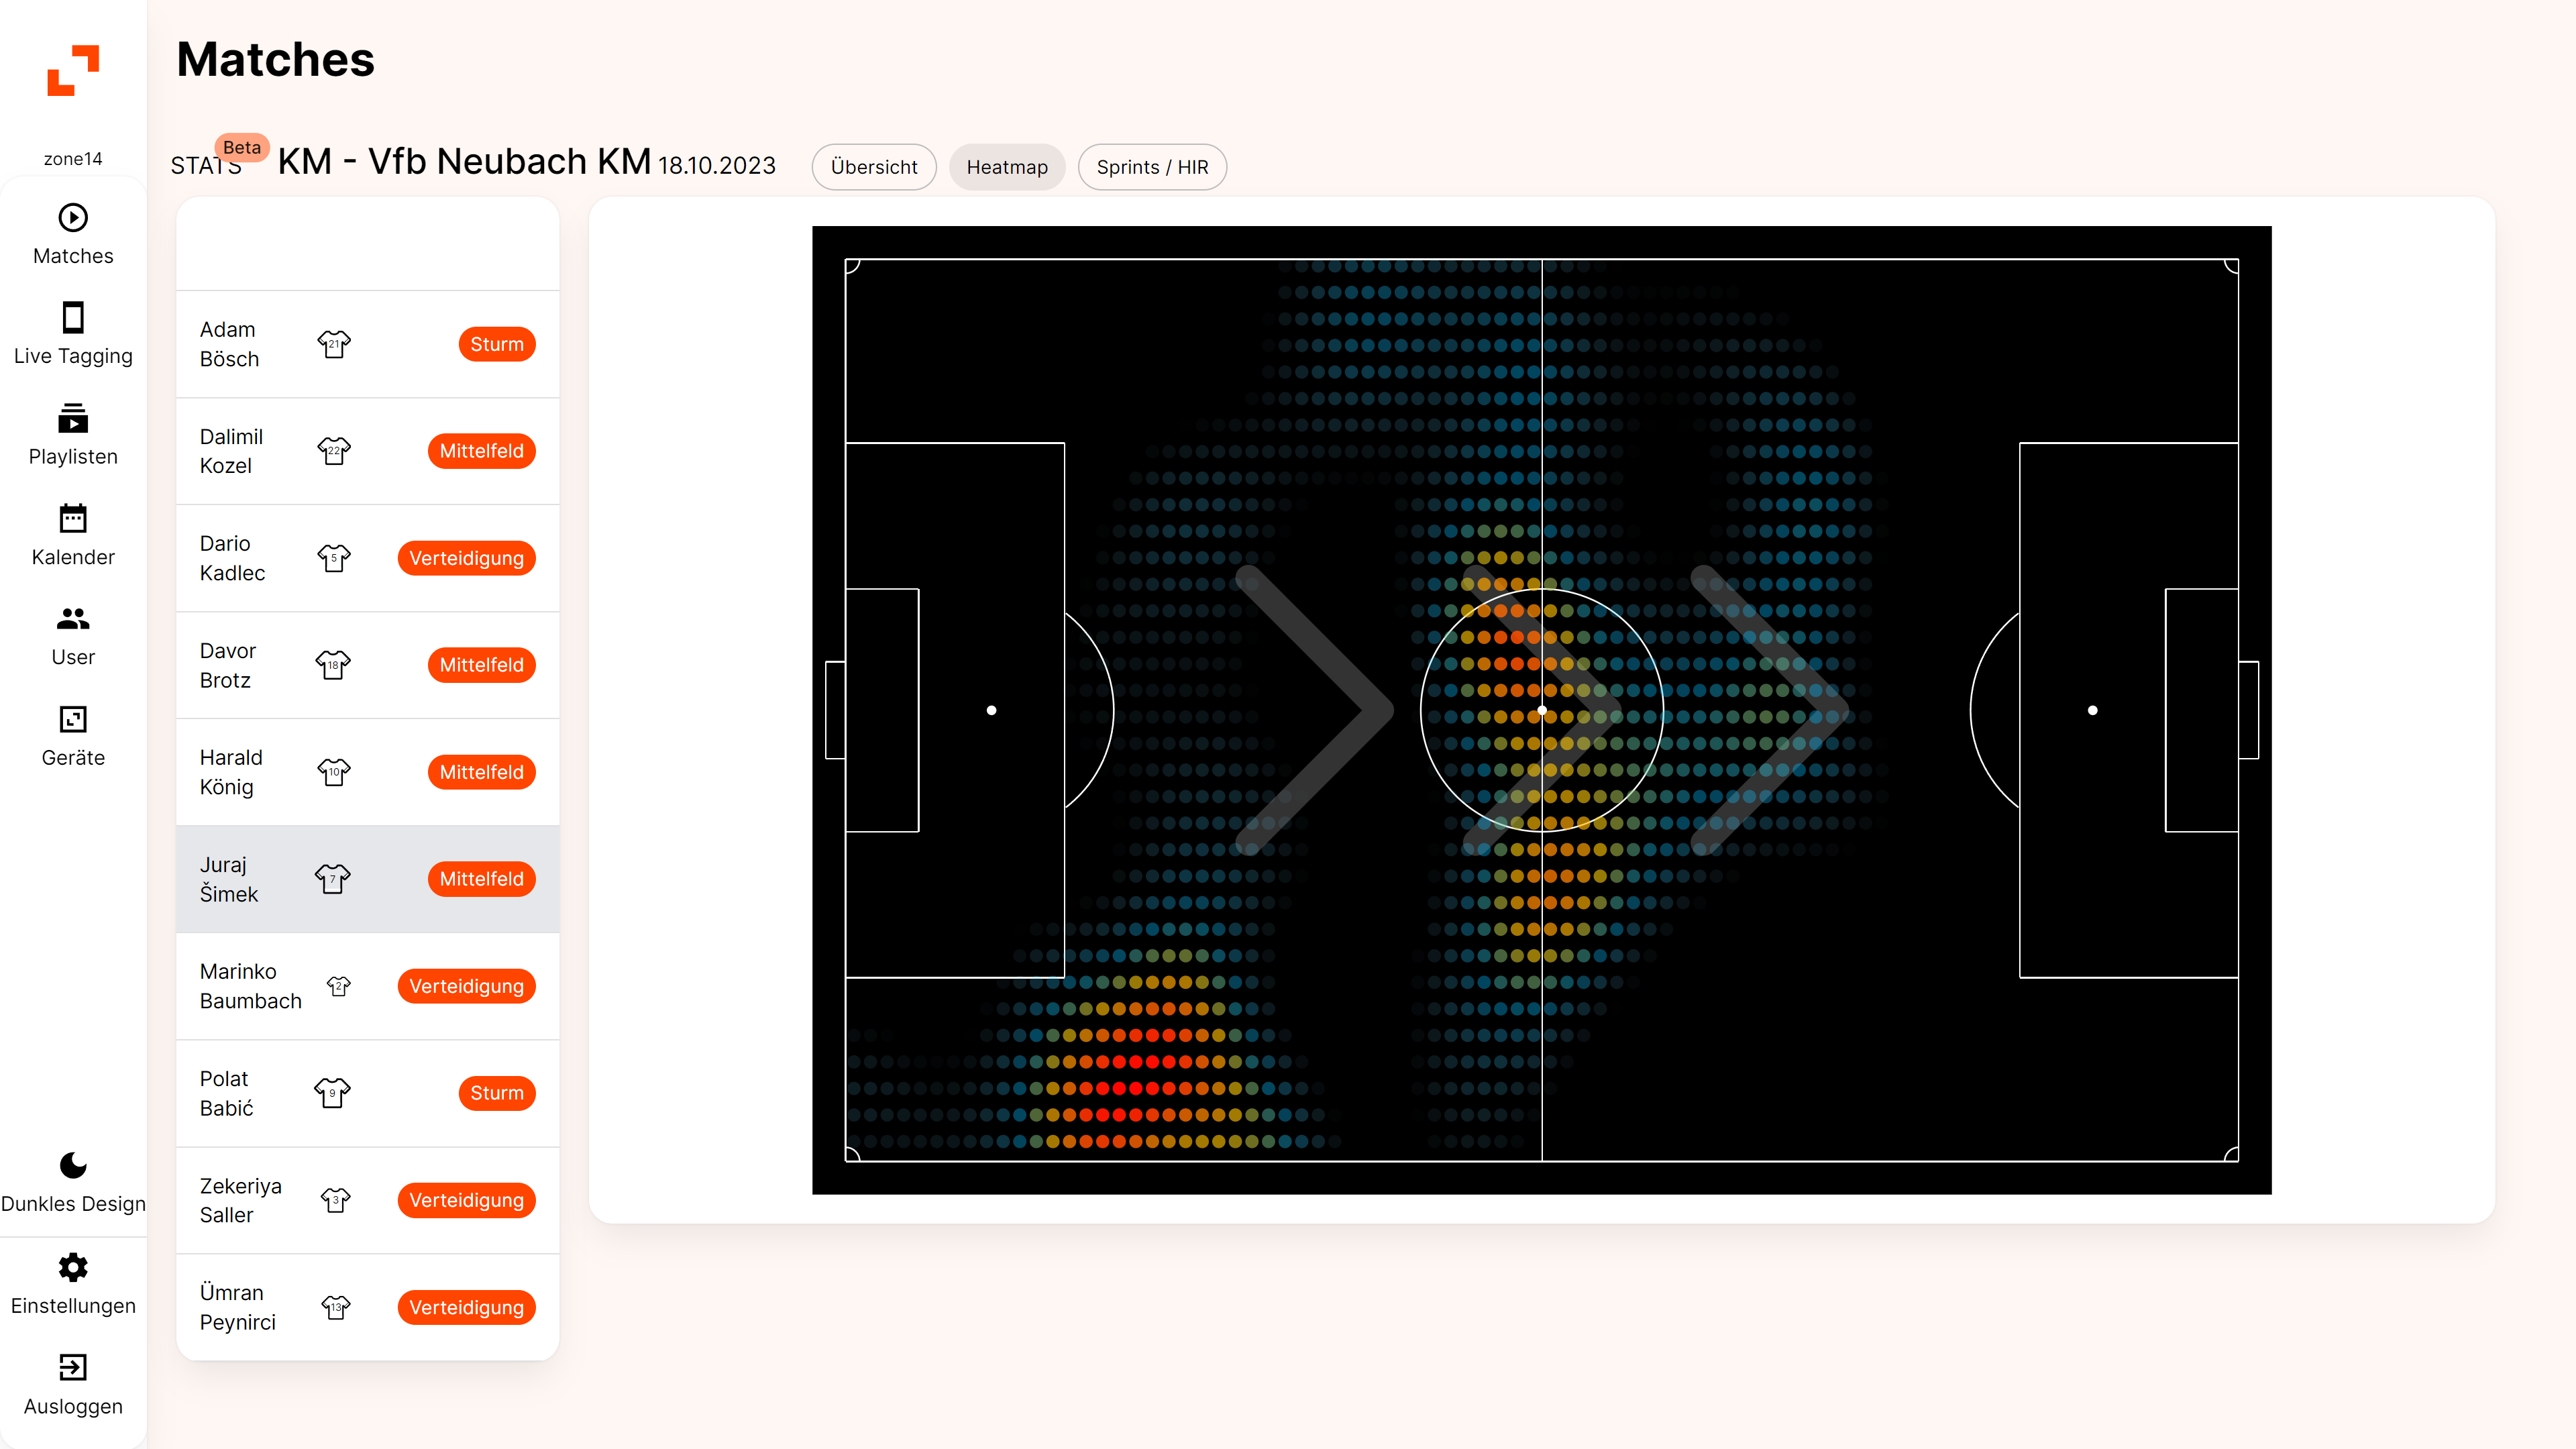
Task: Open Geräte settings section
Action: (x=72, y=736)
